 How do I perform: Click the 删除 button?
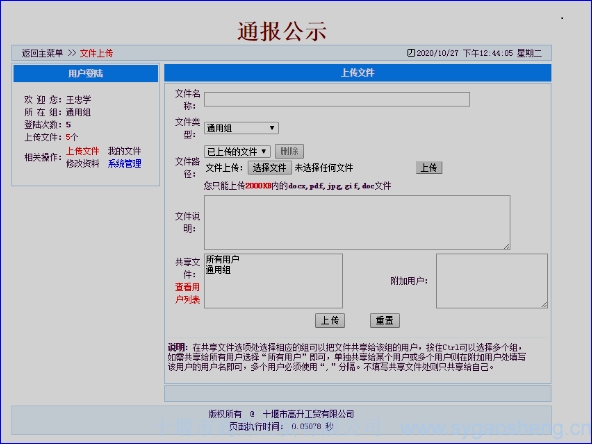point(289,151)
